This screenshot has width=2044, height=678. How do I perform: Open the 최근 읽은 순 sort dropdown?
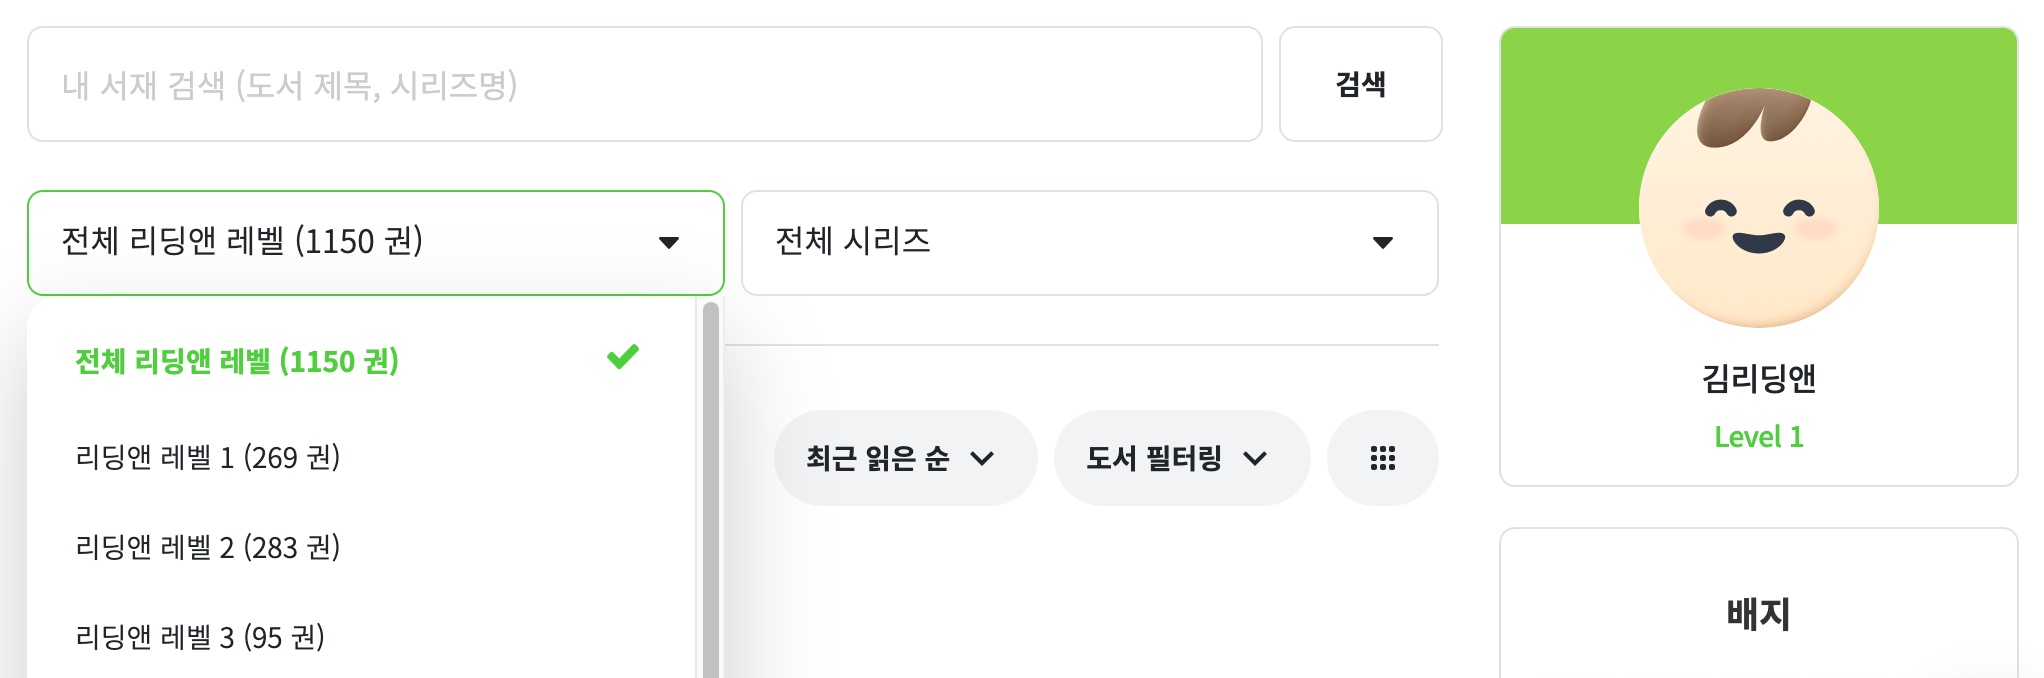[903, 458]
